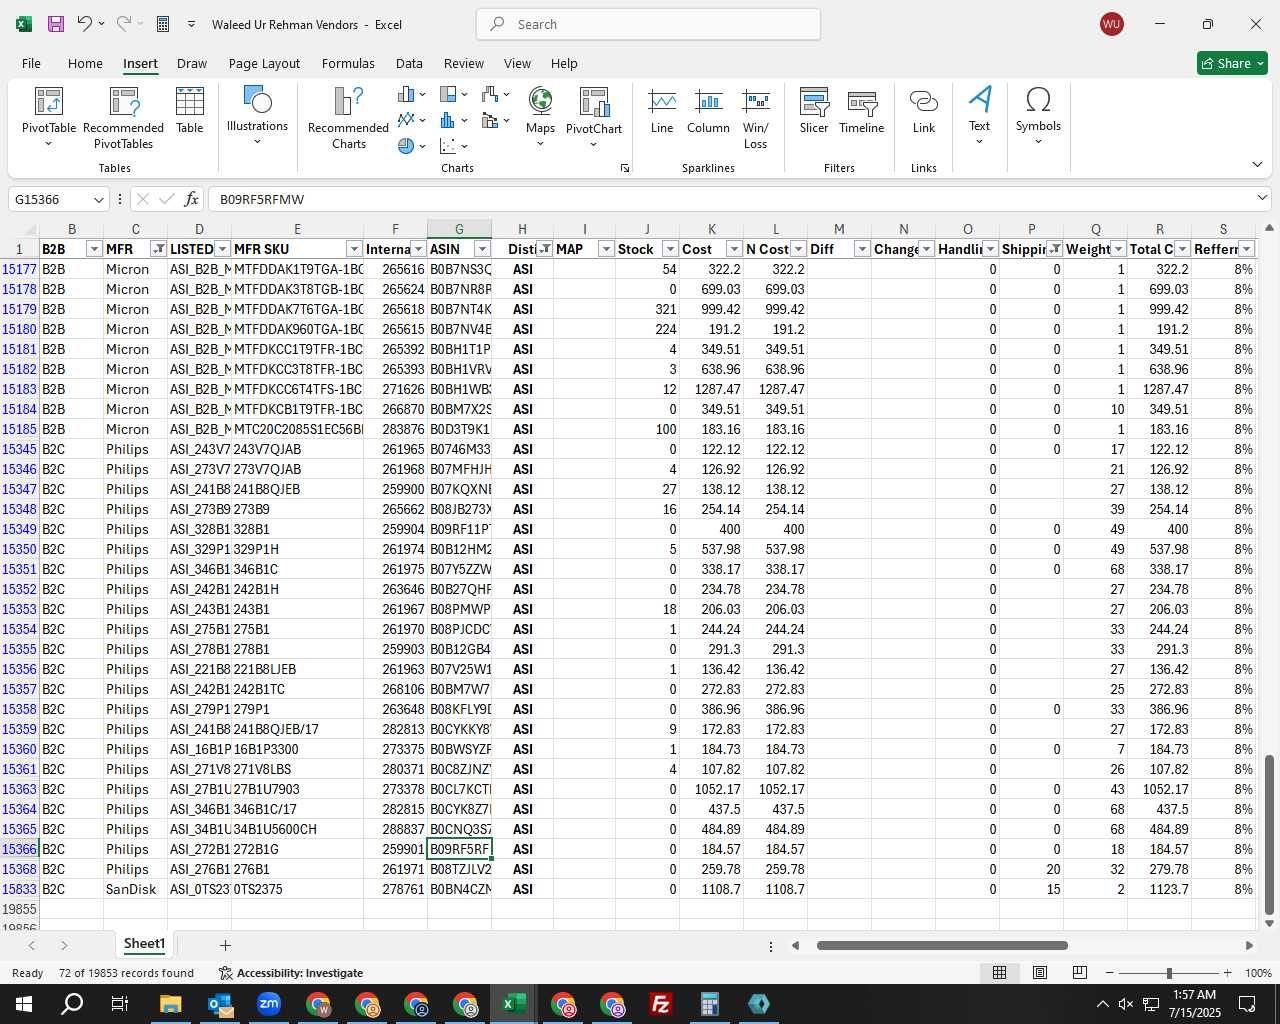Open Zoom app from the taskbar
1280x1024 pixels.
(x=269, y=1004)
